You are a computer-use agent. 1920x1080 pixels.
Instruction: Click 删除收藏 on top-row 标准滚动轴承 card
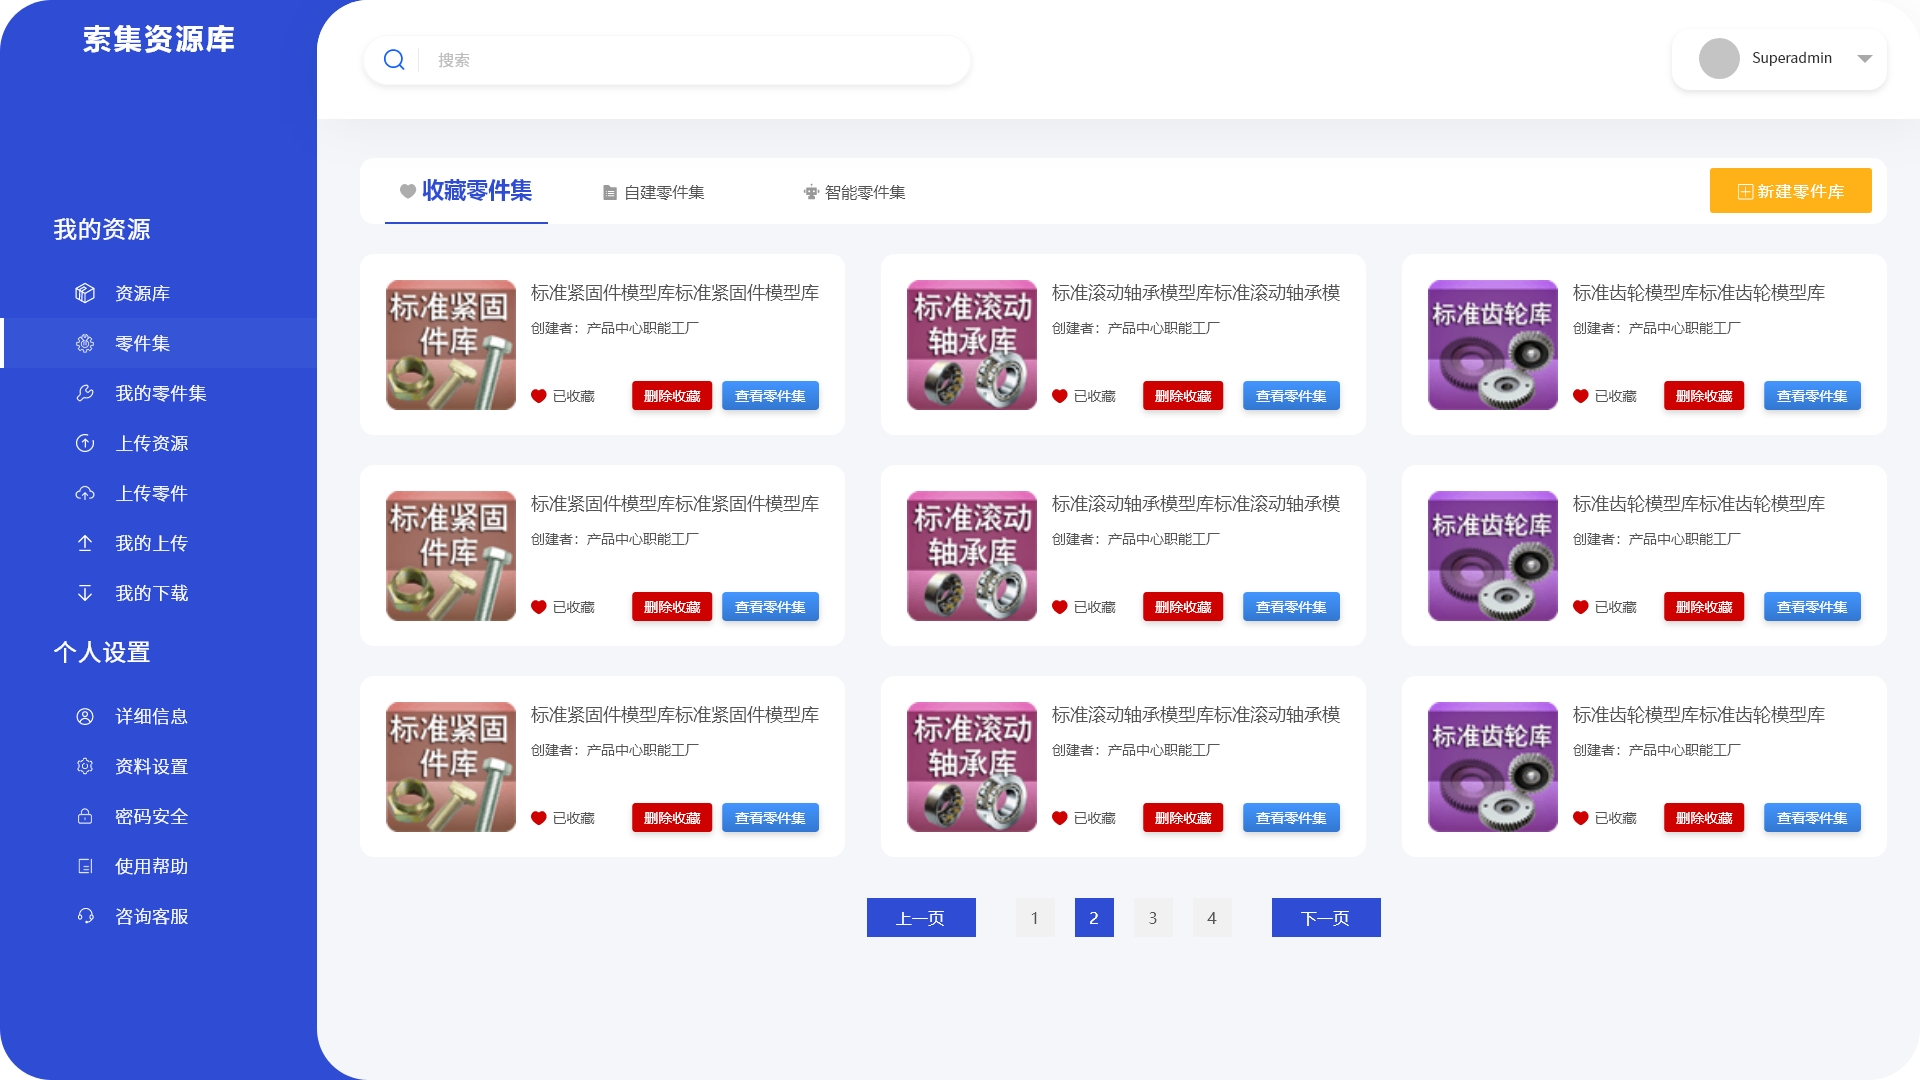(1183, 396)
